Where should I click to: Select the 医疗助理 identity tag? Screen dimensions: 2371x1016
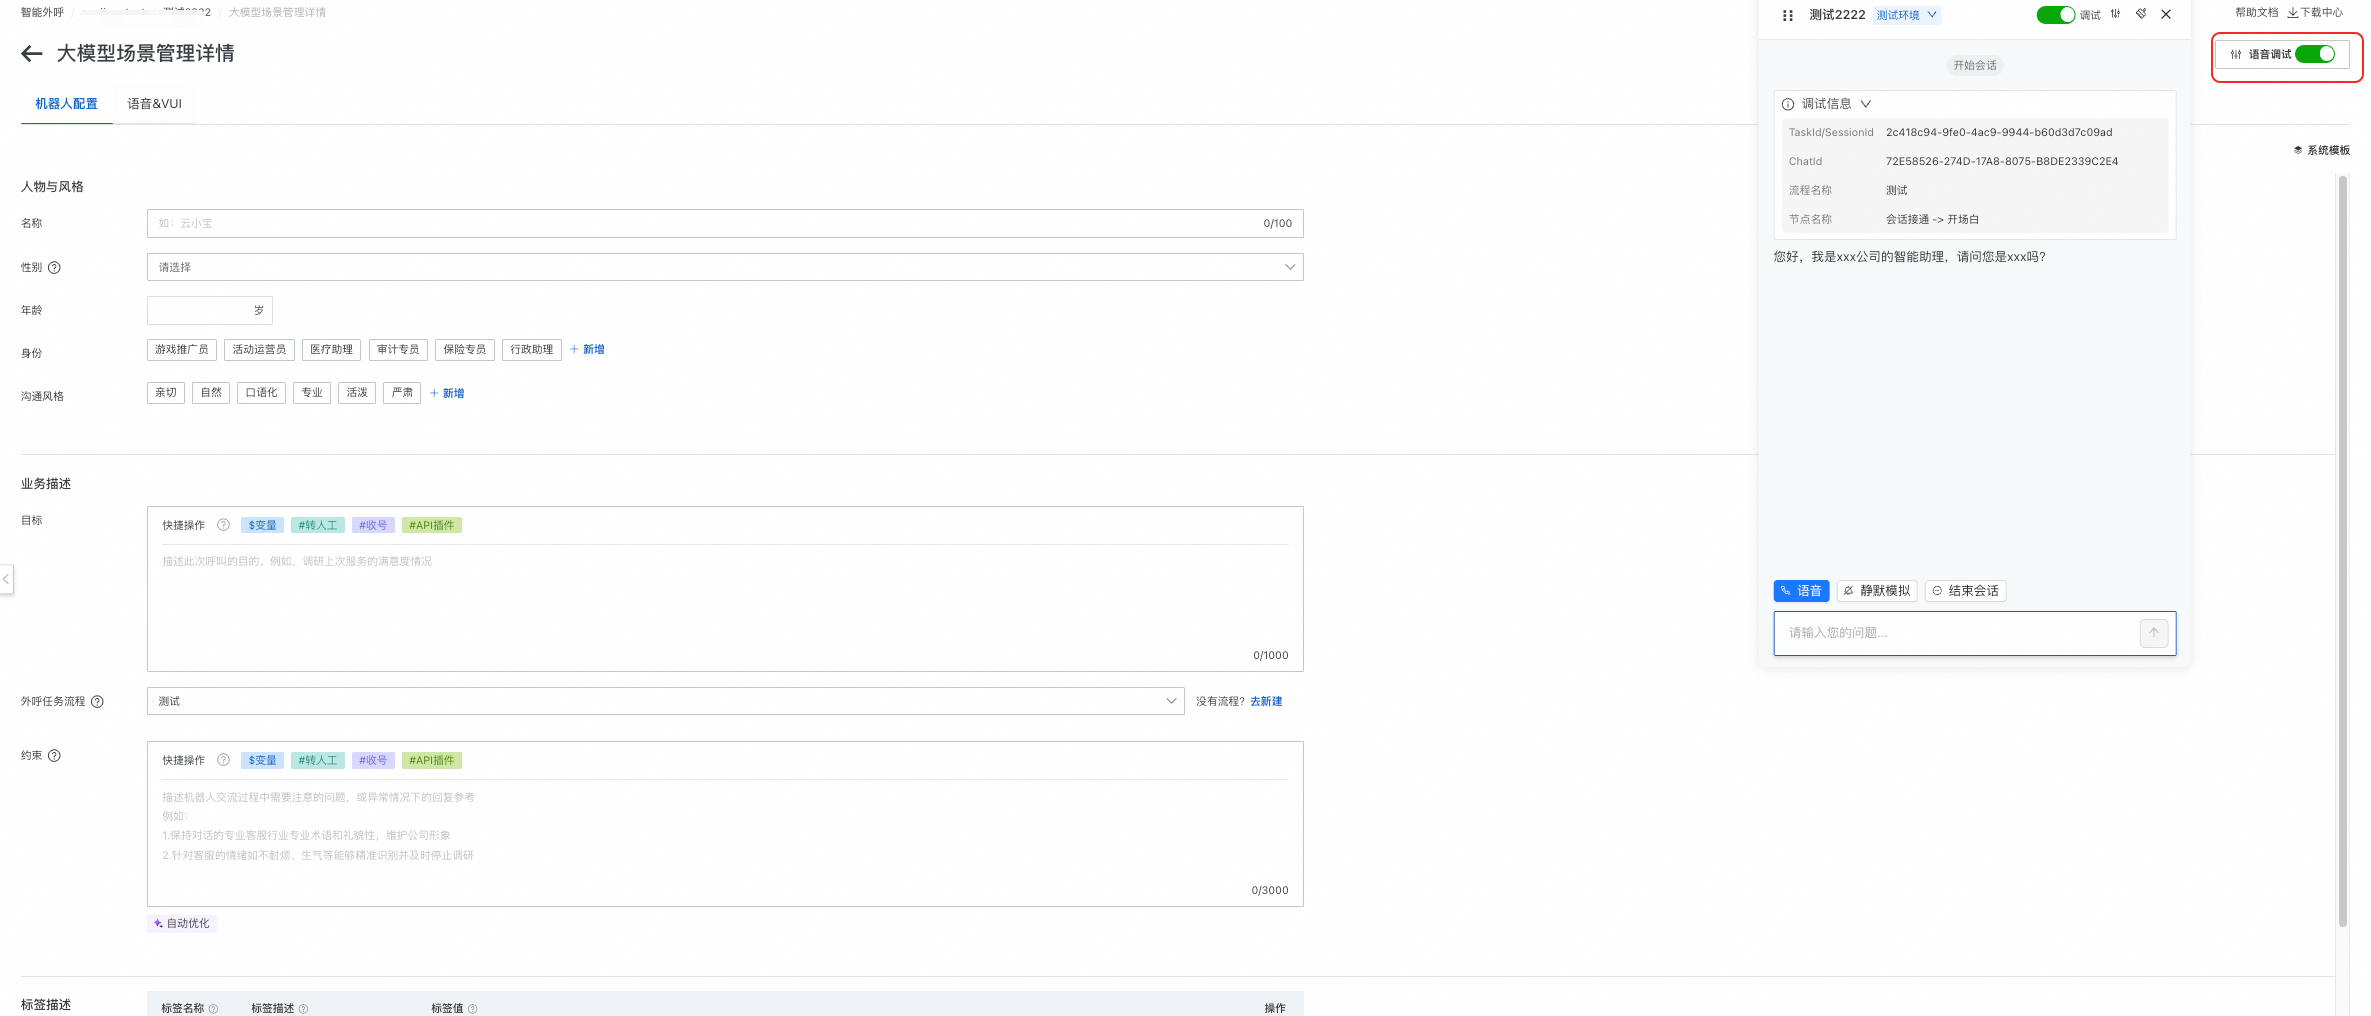pos(331,349)
